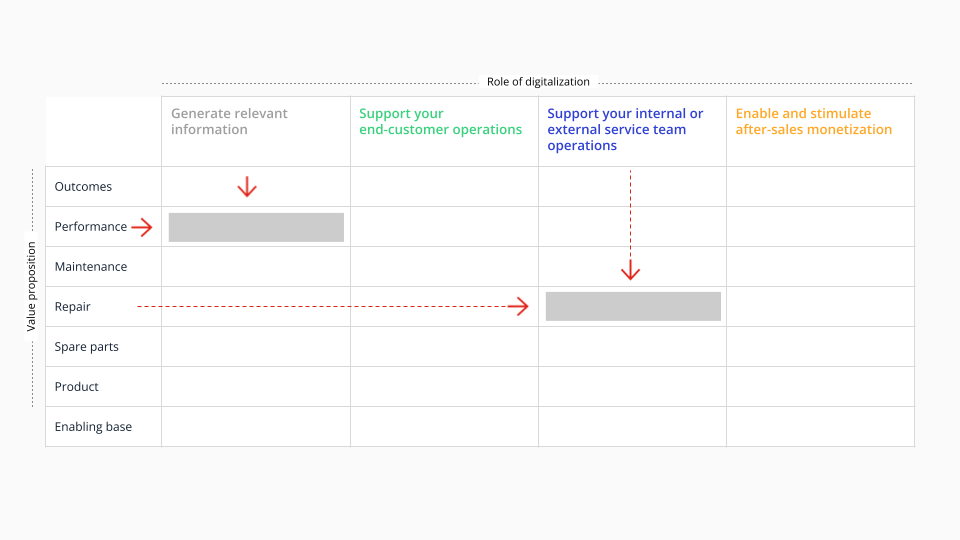
Task: Select the Enabling base row label
Action: point(93,427)
